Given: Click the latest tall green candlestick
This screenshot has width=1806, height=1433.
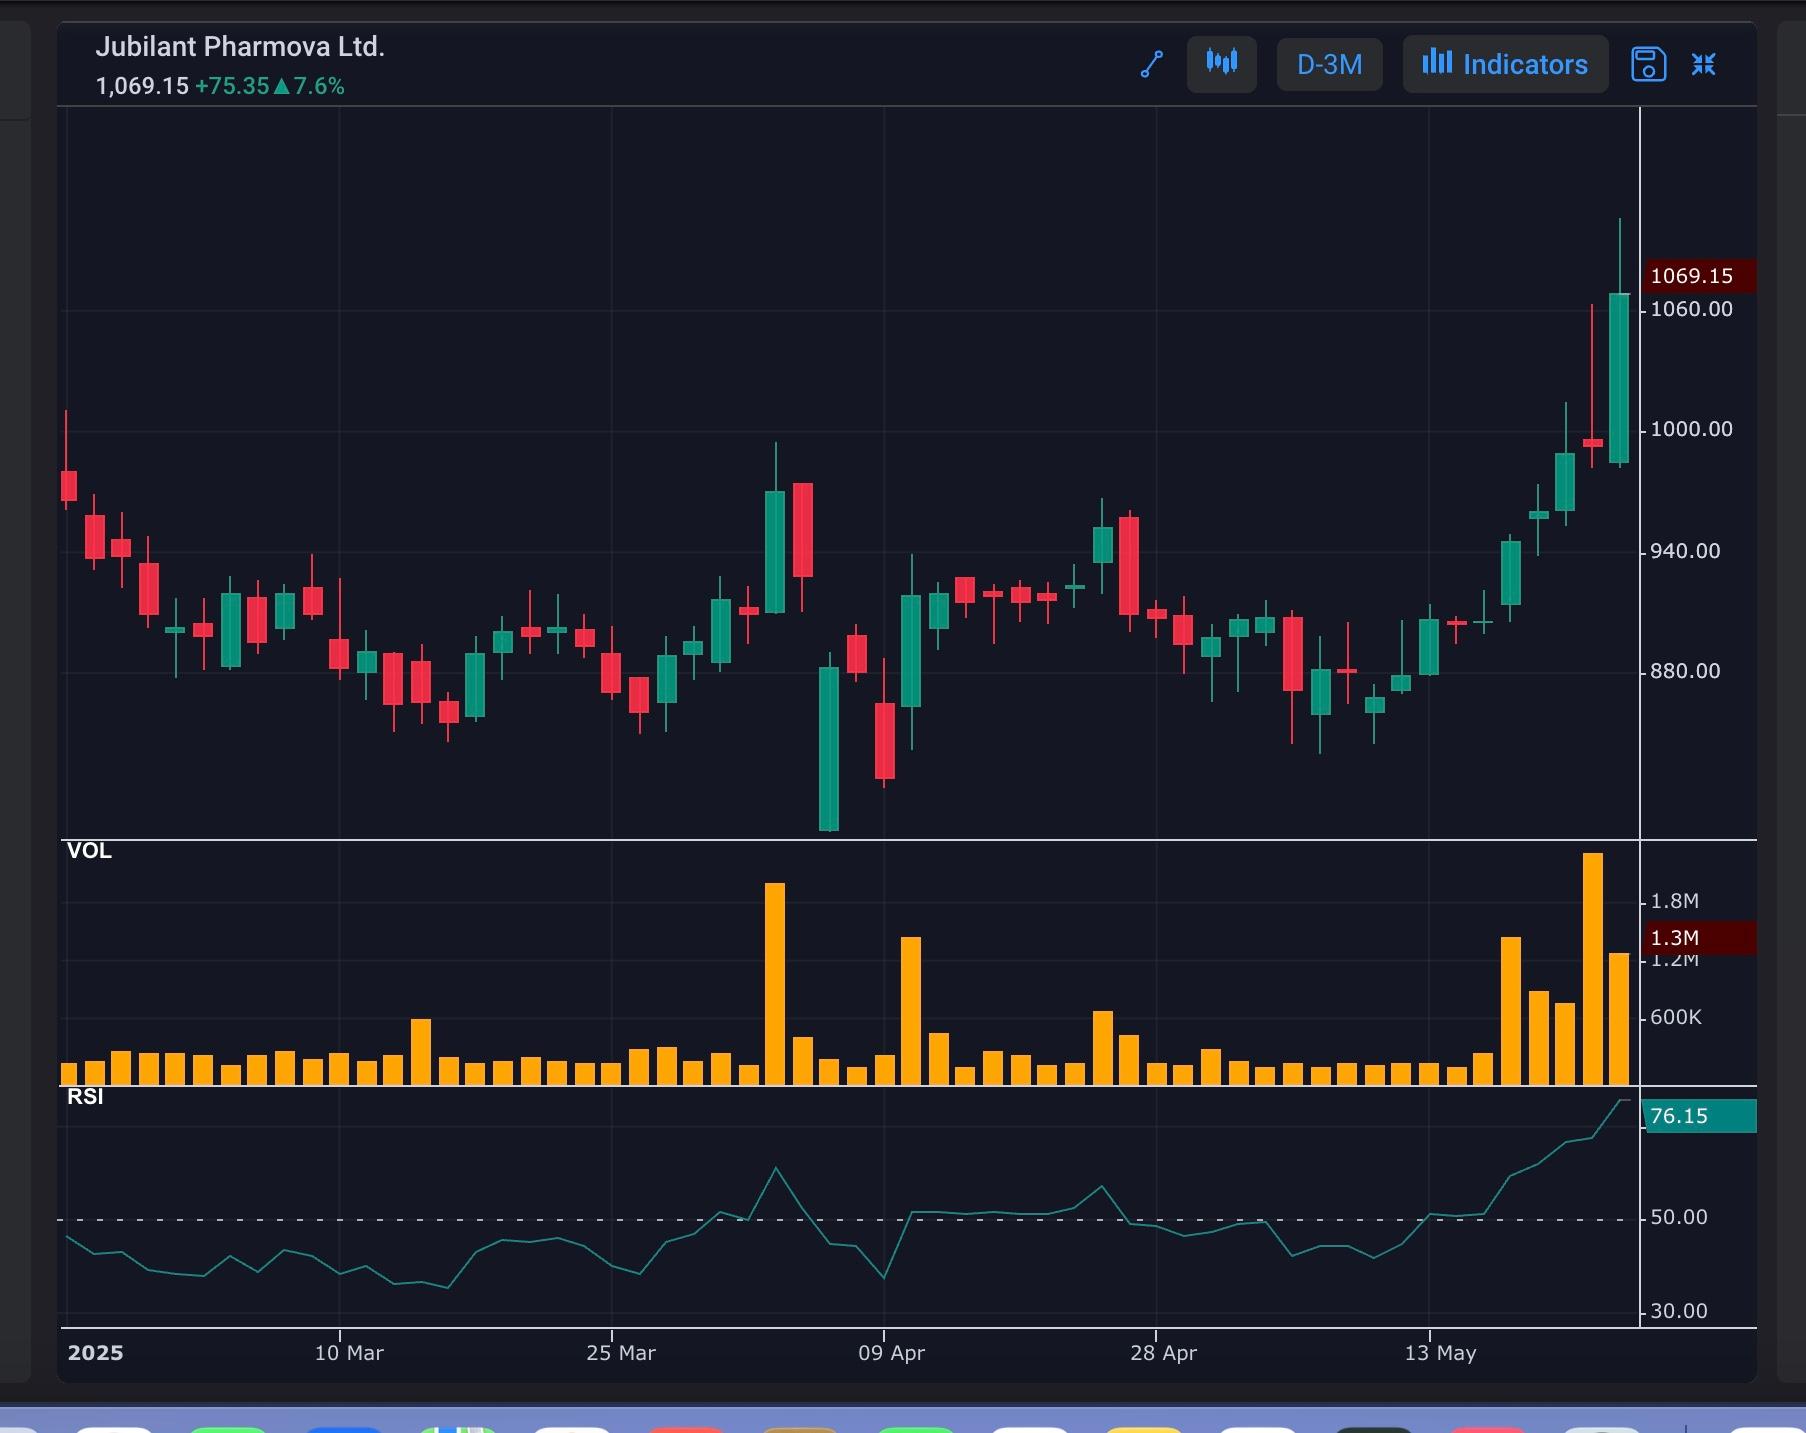Looking at the screenshot, I should [x=1619, y=378].
